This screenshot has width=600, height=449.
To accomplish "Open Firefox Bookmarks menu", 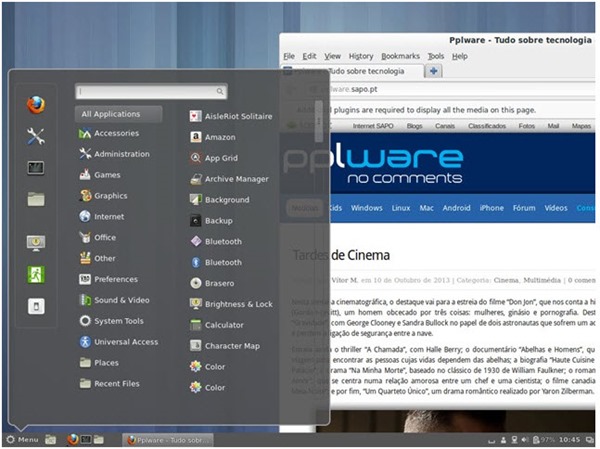I will click(400, 56).
